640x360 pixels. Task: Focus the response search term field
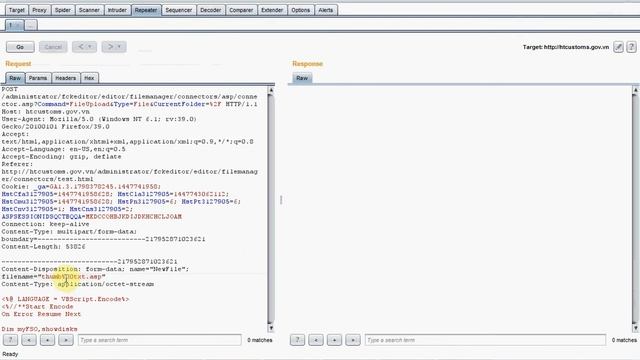pos(485,340)
